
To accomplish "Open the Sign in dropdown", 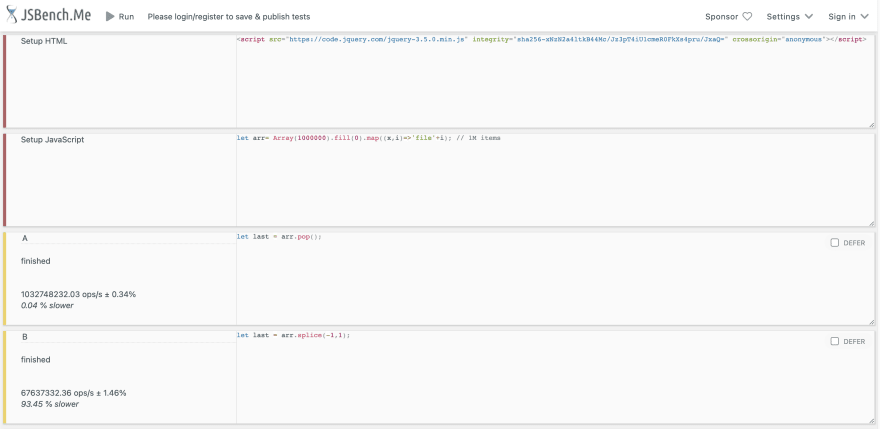I will pos(849,16).
